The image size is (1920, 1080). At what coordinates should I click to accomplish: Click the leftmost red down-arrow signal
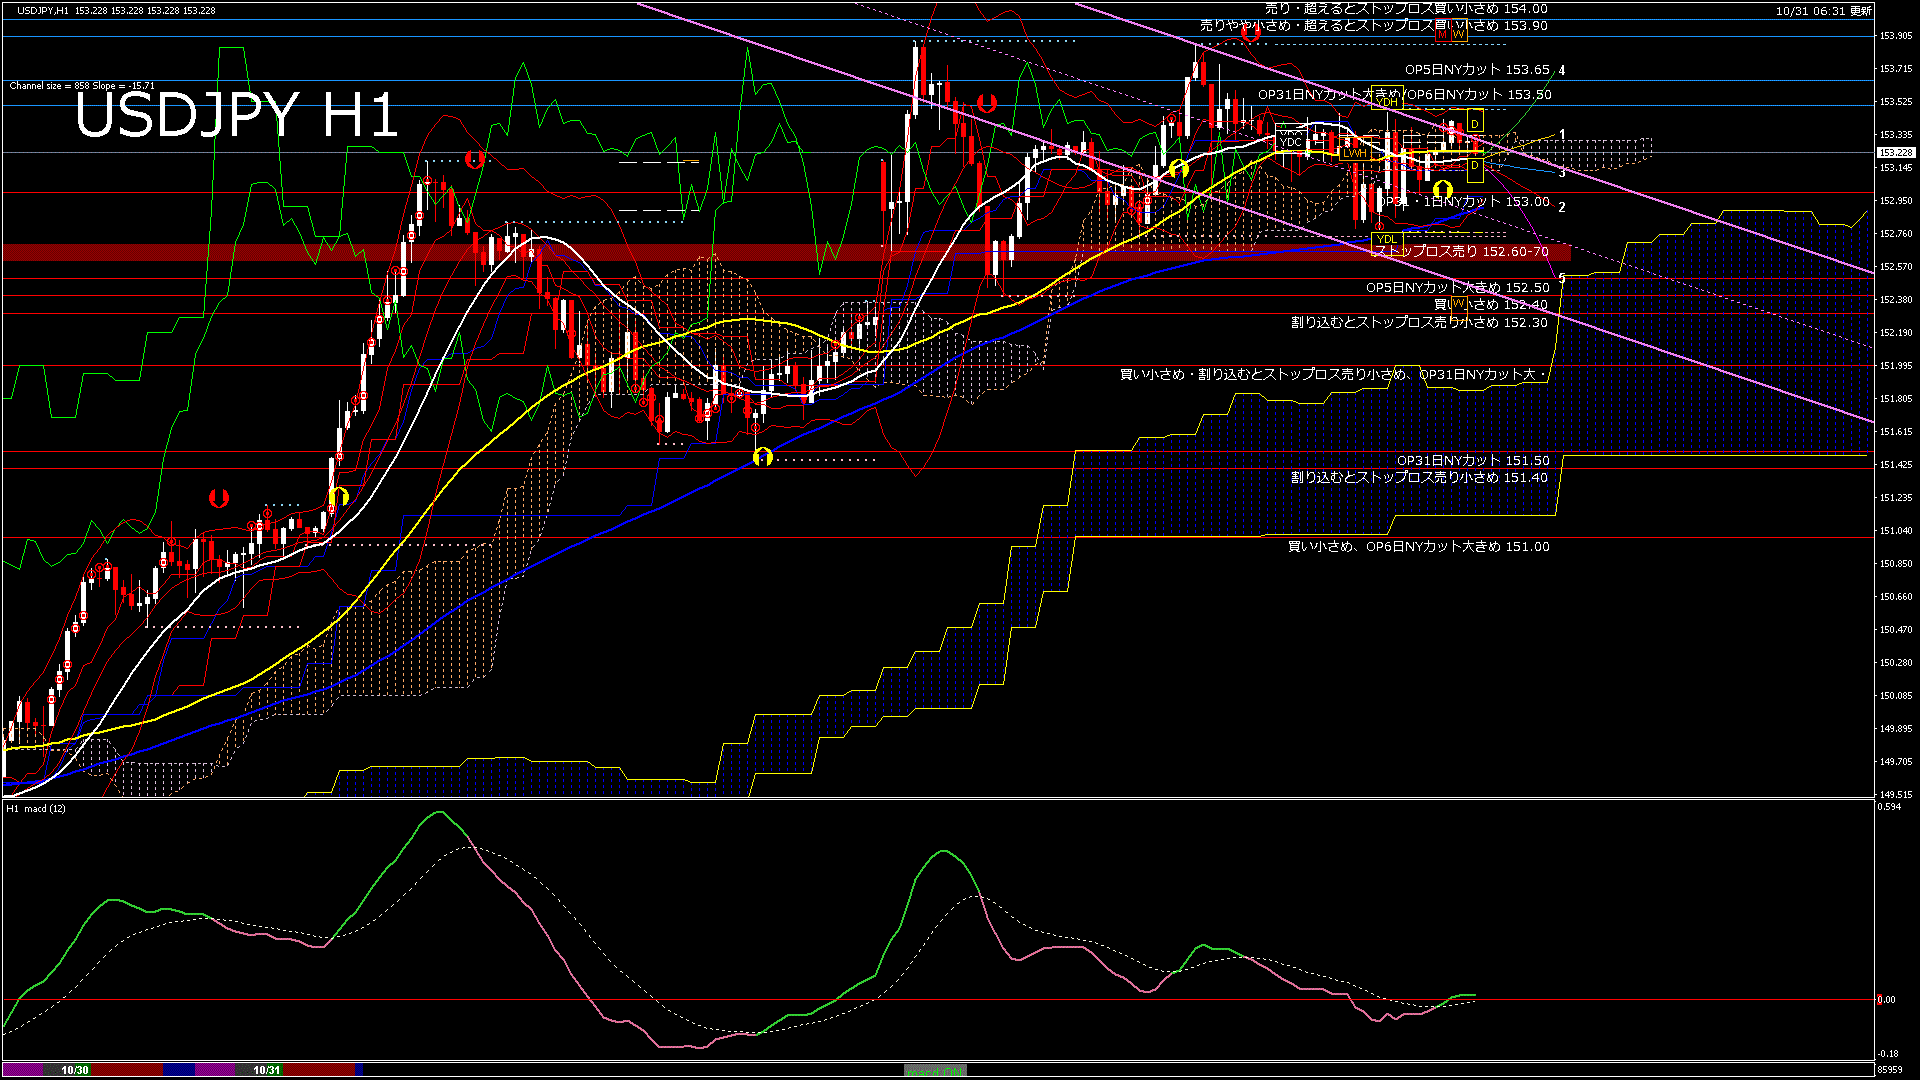coord(218,498)
